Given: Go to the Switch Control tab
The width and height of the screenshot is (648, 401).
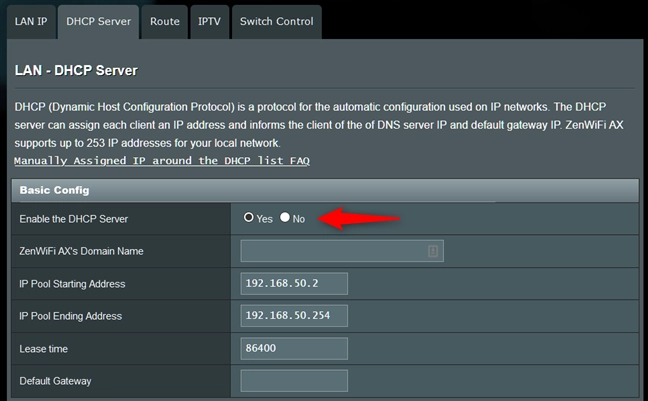Looking at the screenshot, I should [x=276, y=22].
